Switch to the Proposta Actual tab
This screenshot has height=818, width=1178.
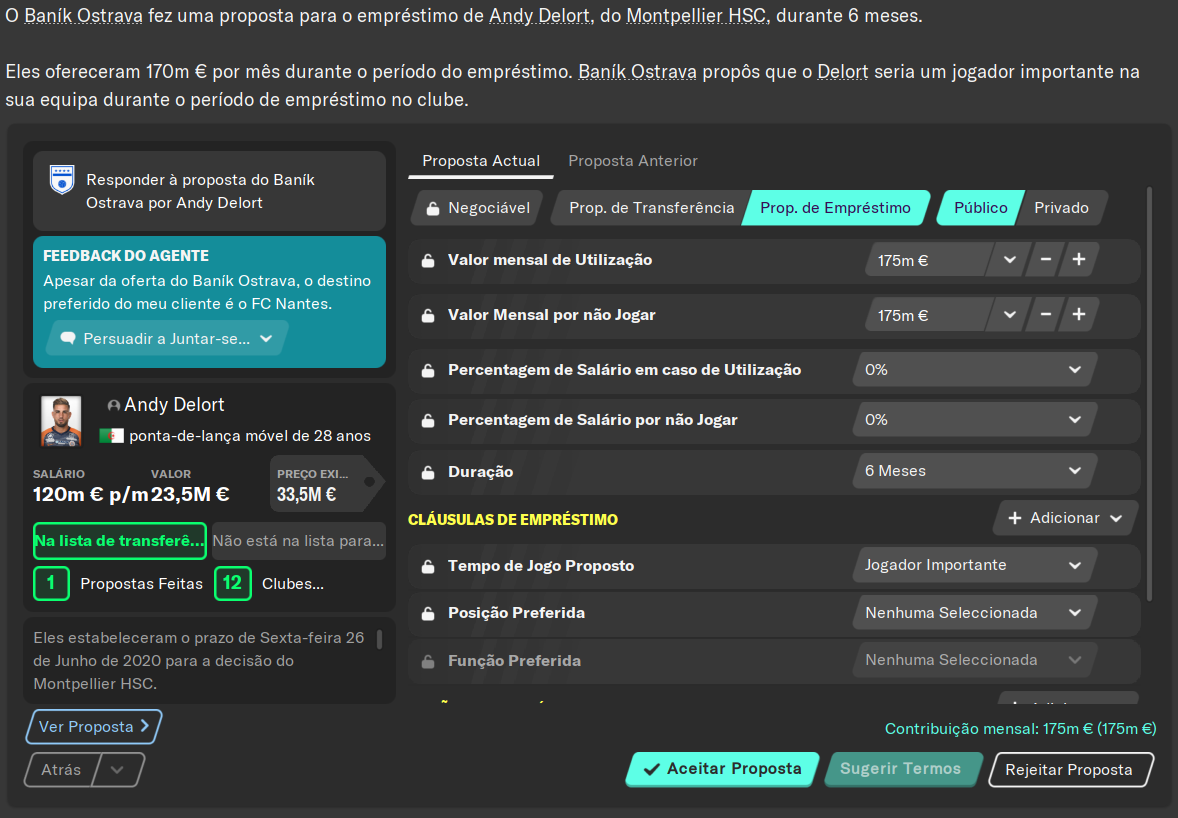point(481,161)
